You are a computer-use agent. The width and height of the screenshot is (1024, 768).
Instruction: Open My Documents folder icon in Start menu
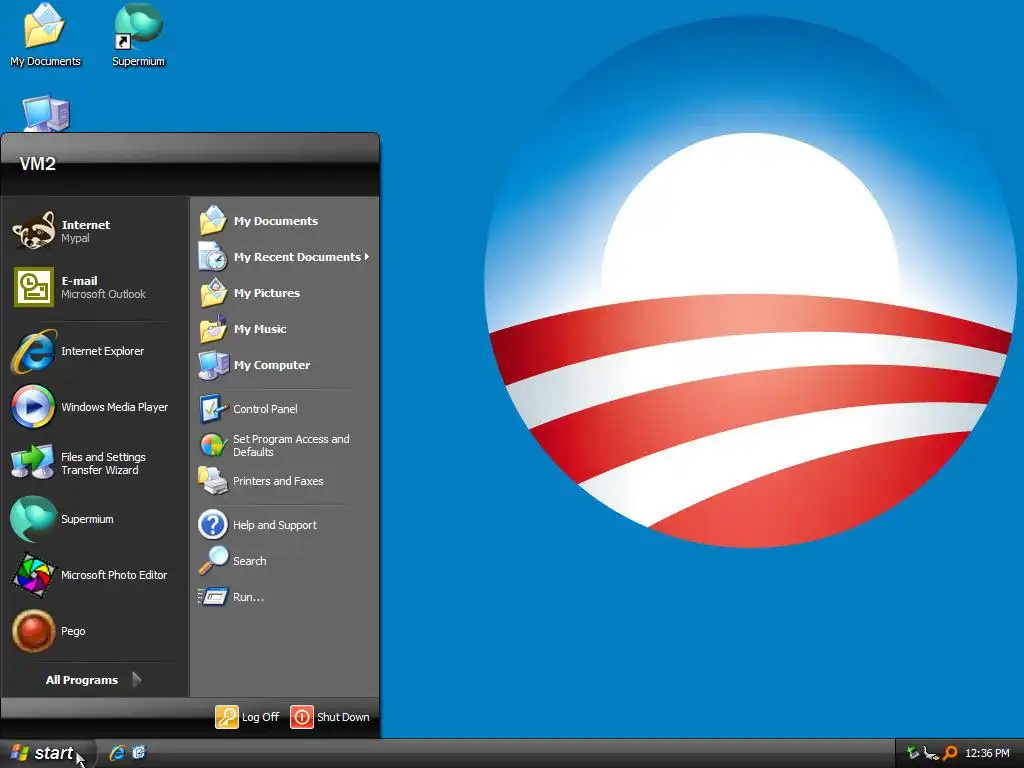coord(213,221)
